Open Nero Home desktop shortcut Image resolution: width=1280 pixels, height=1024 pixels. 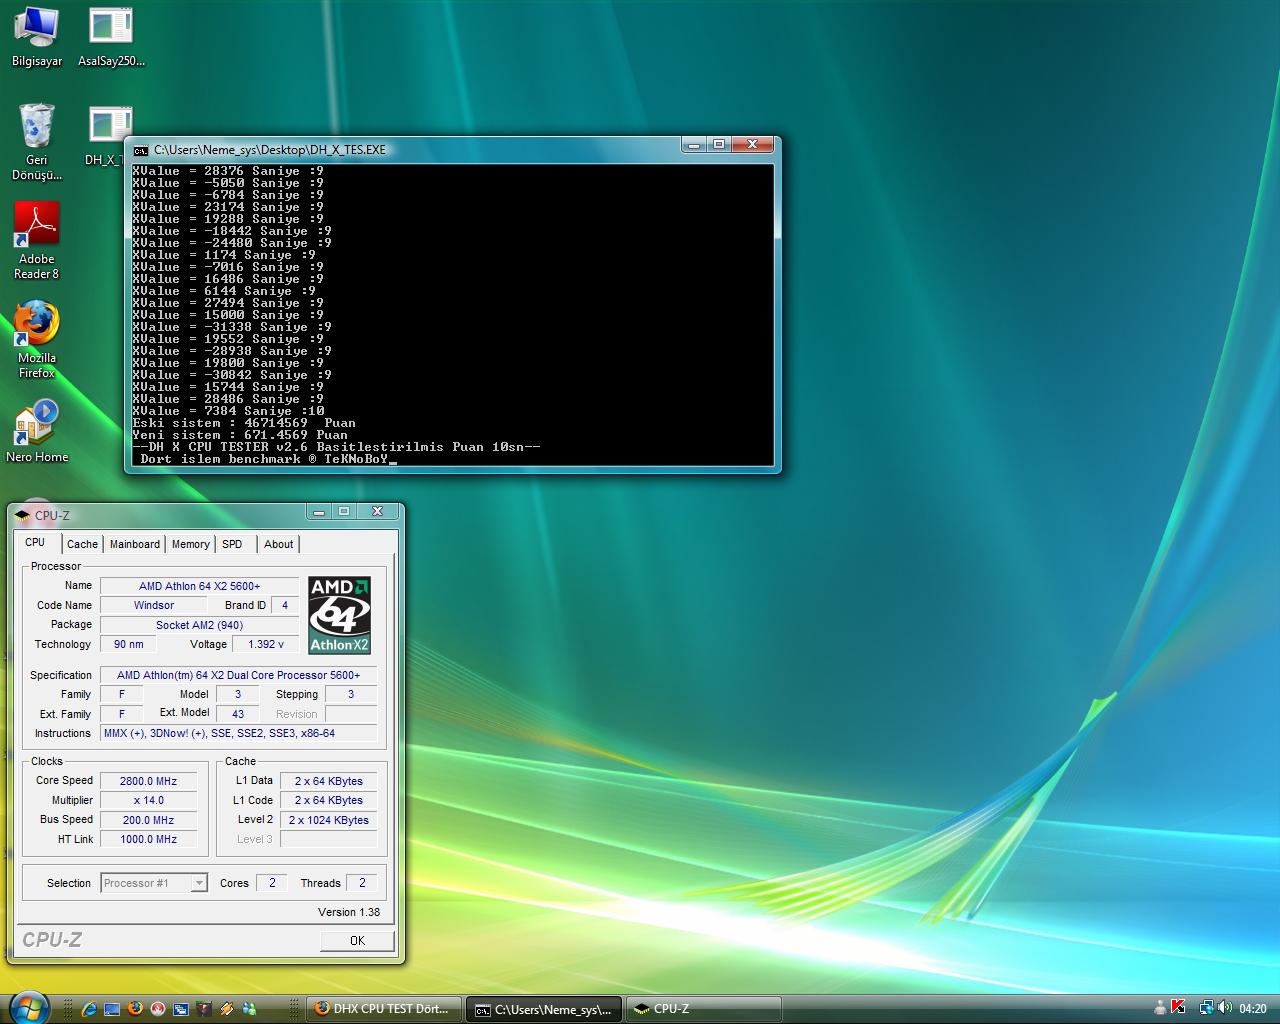(37, 430)
